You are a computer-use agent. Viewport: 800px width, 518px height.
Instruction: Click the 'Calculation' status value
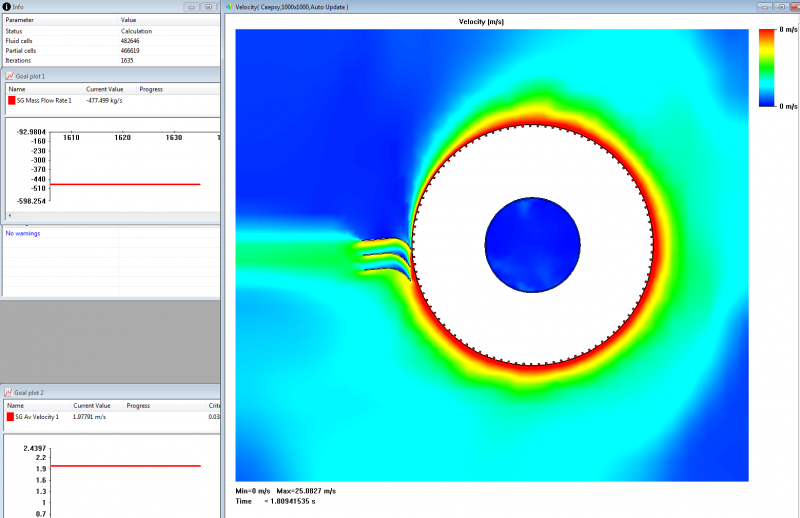coord(136,31)
